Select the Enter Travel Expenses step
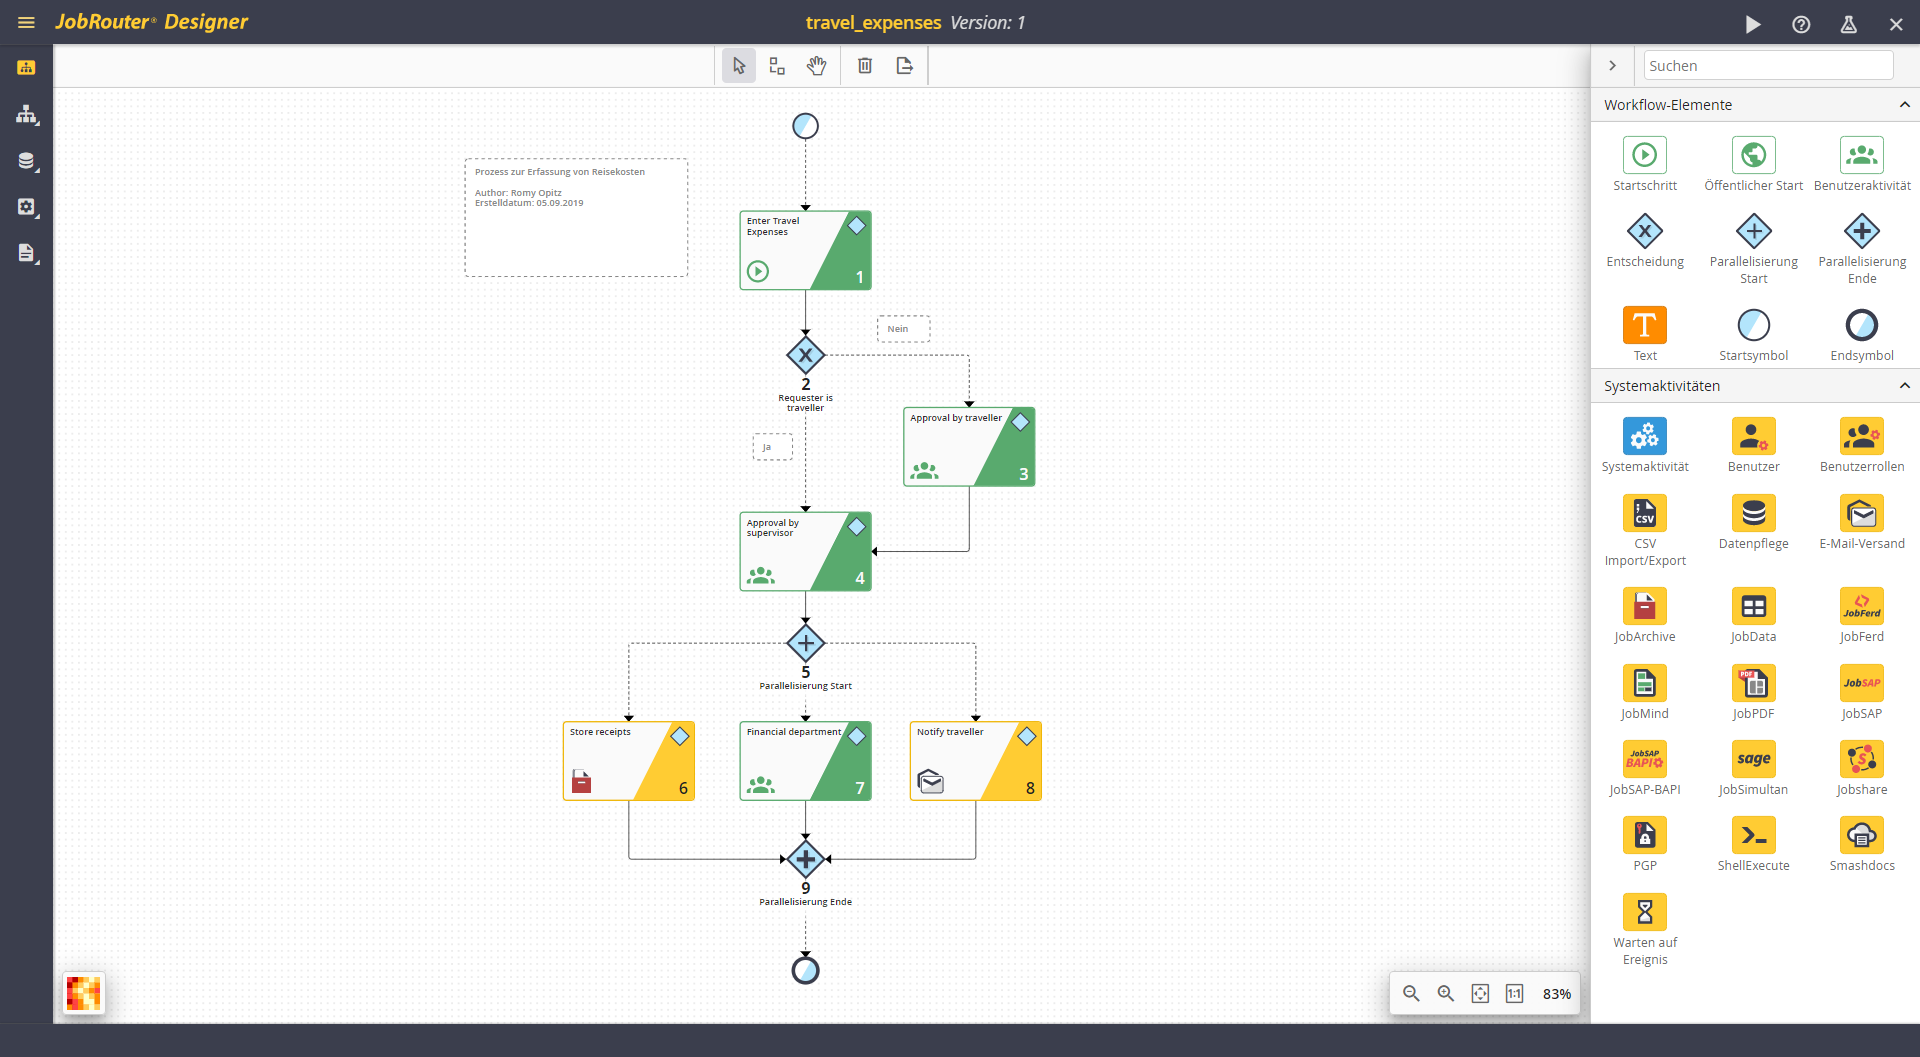Viewport: 1920px width, 1057px height. [x=805, y=250]
